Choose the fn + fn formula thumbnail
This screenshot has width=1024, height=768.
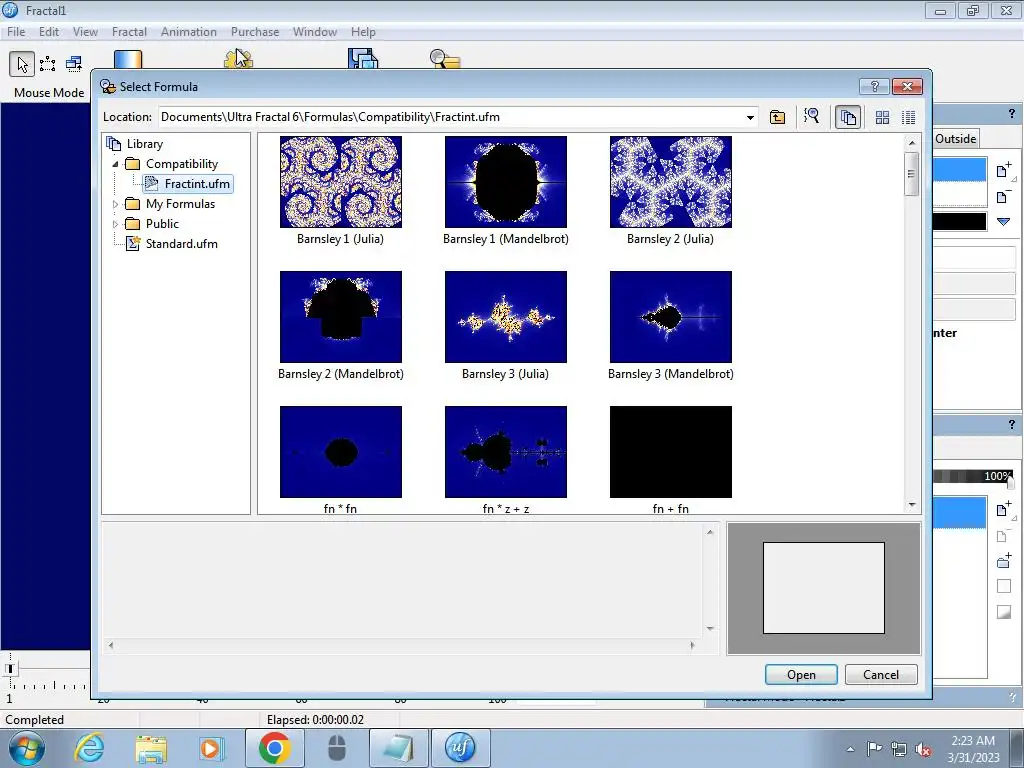pyautogui.click(x=671, y=452)
